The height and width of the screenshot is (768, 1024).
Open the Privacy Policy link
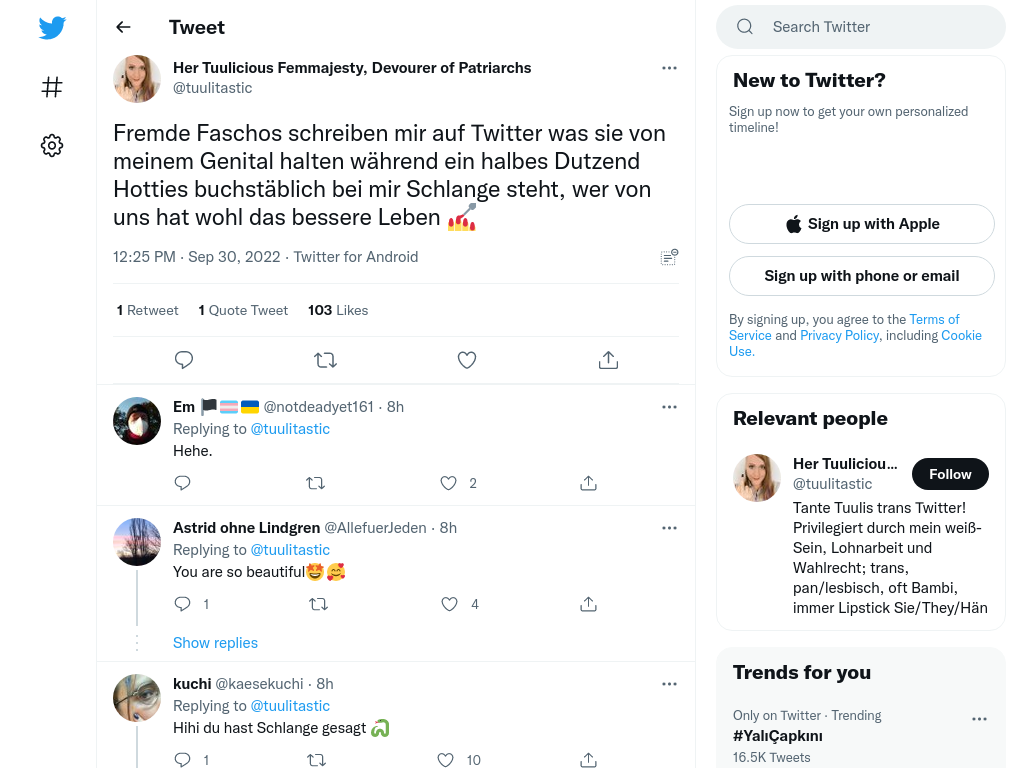coord(839,335)
